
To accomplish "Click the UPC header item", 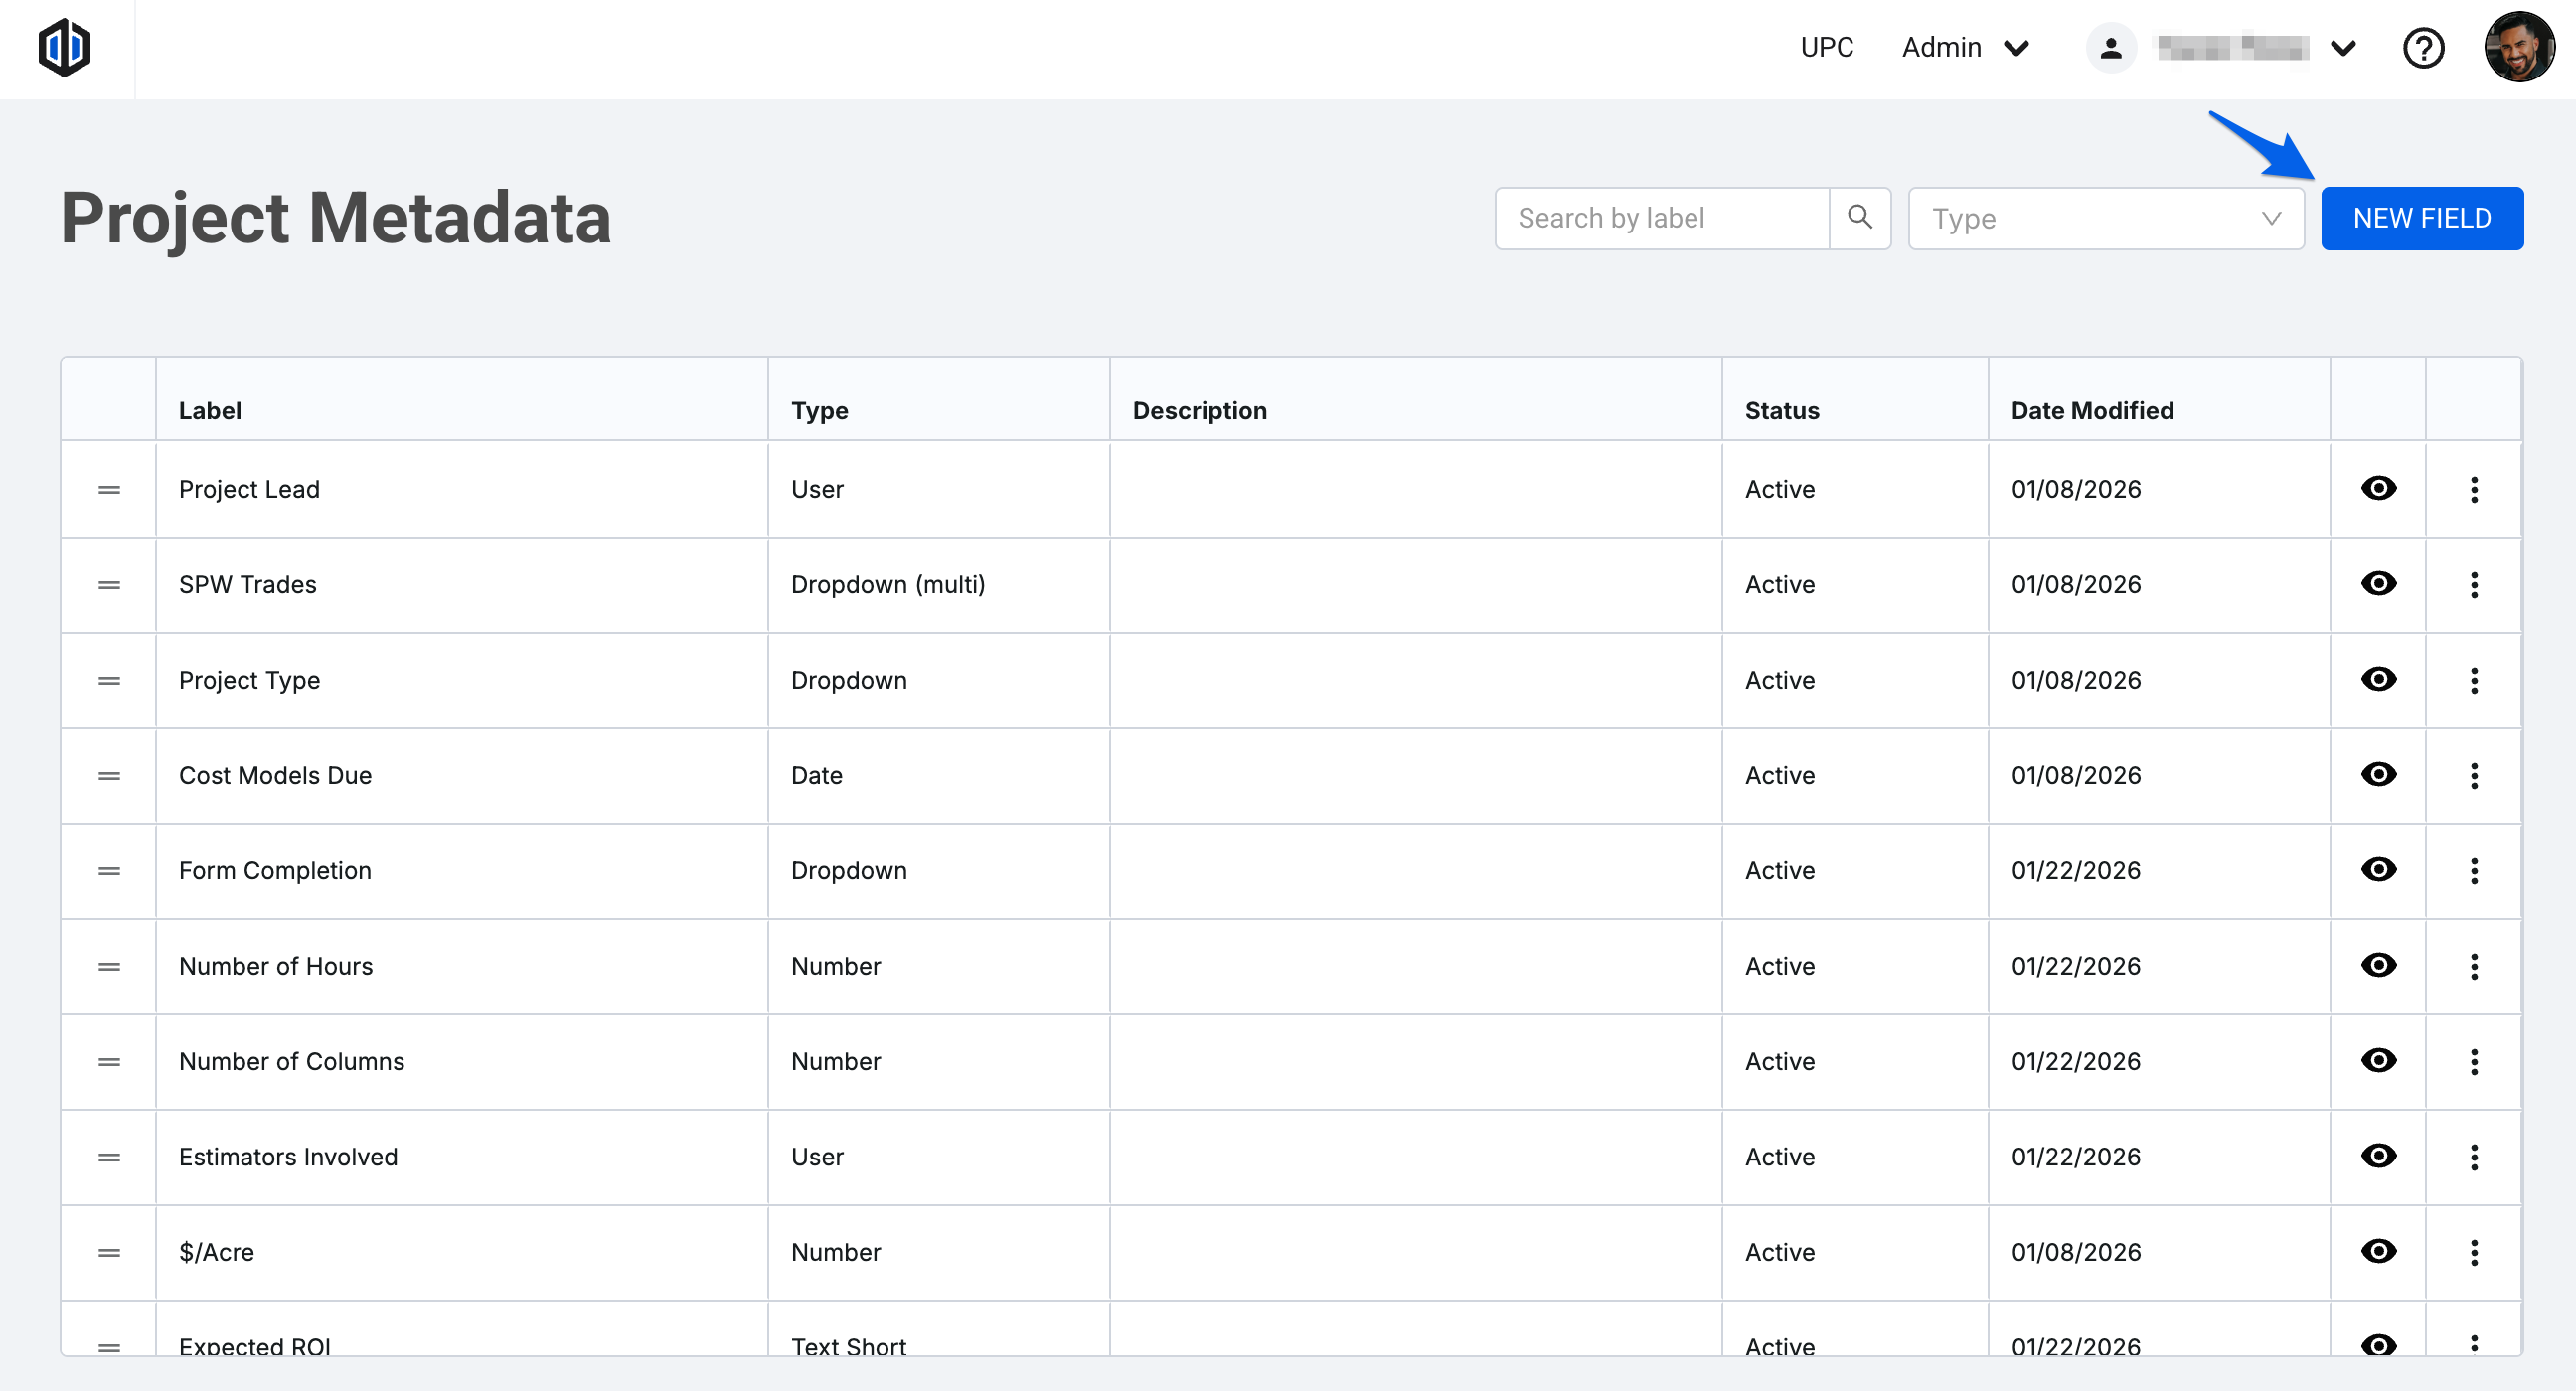I will (x=1826, y=48).
